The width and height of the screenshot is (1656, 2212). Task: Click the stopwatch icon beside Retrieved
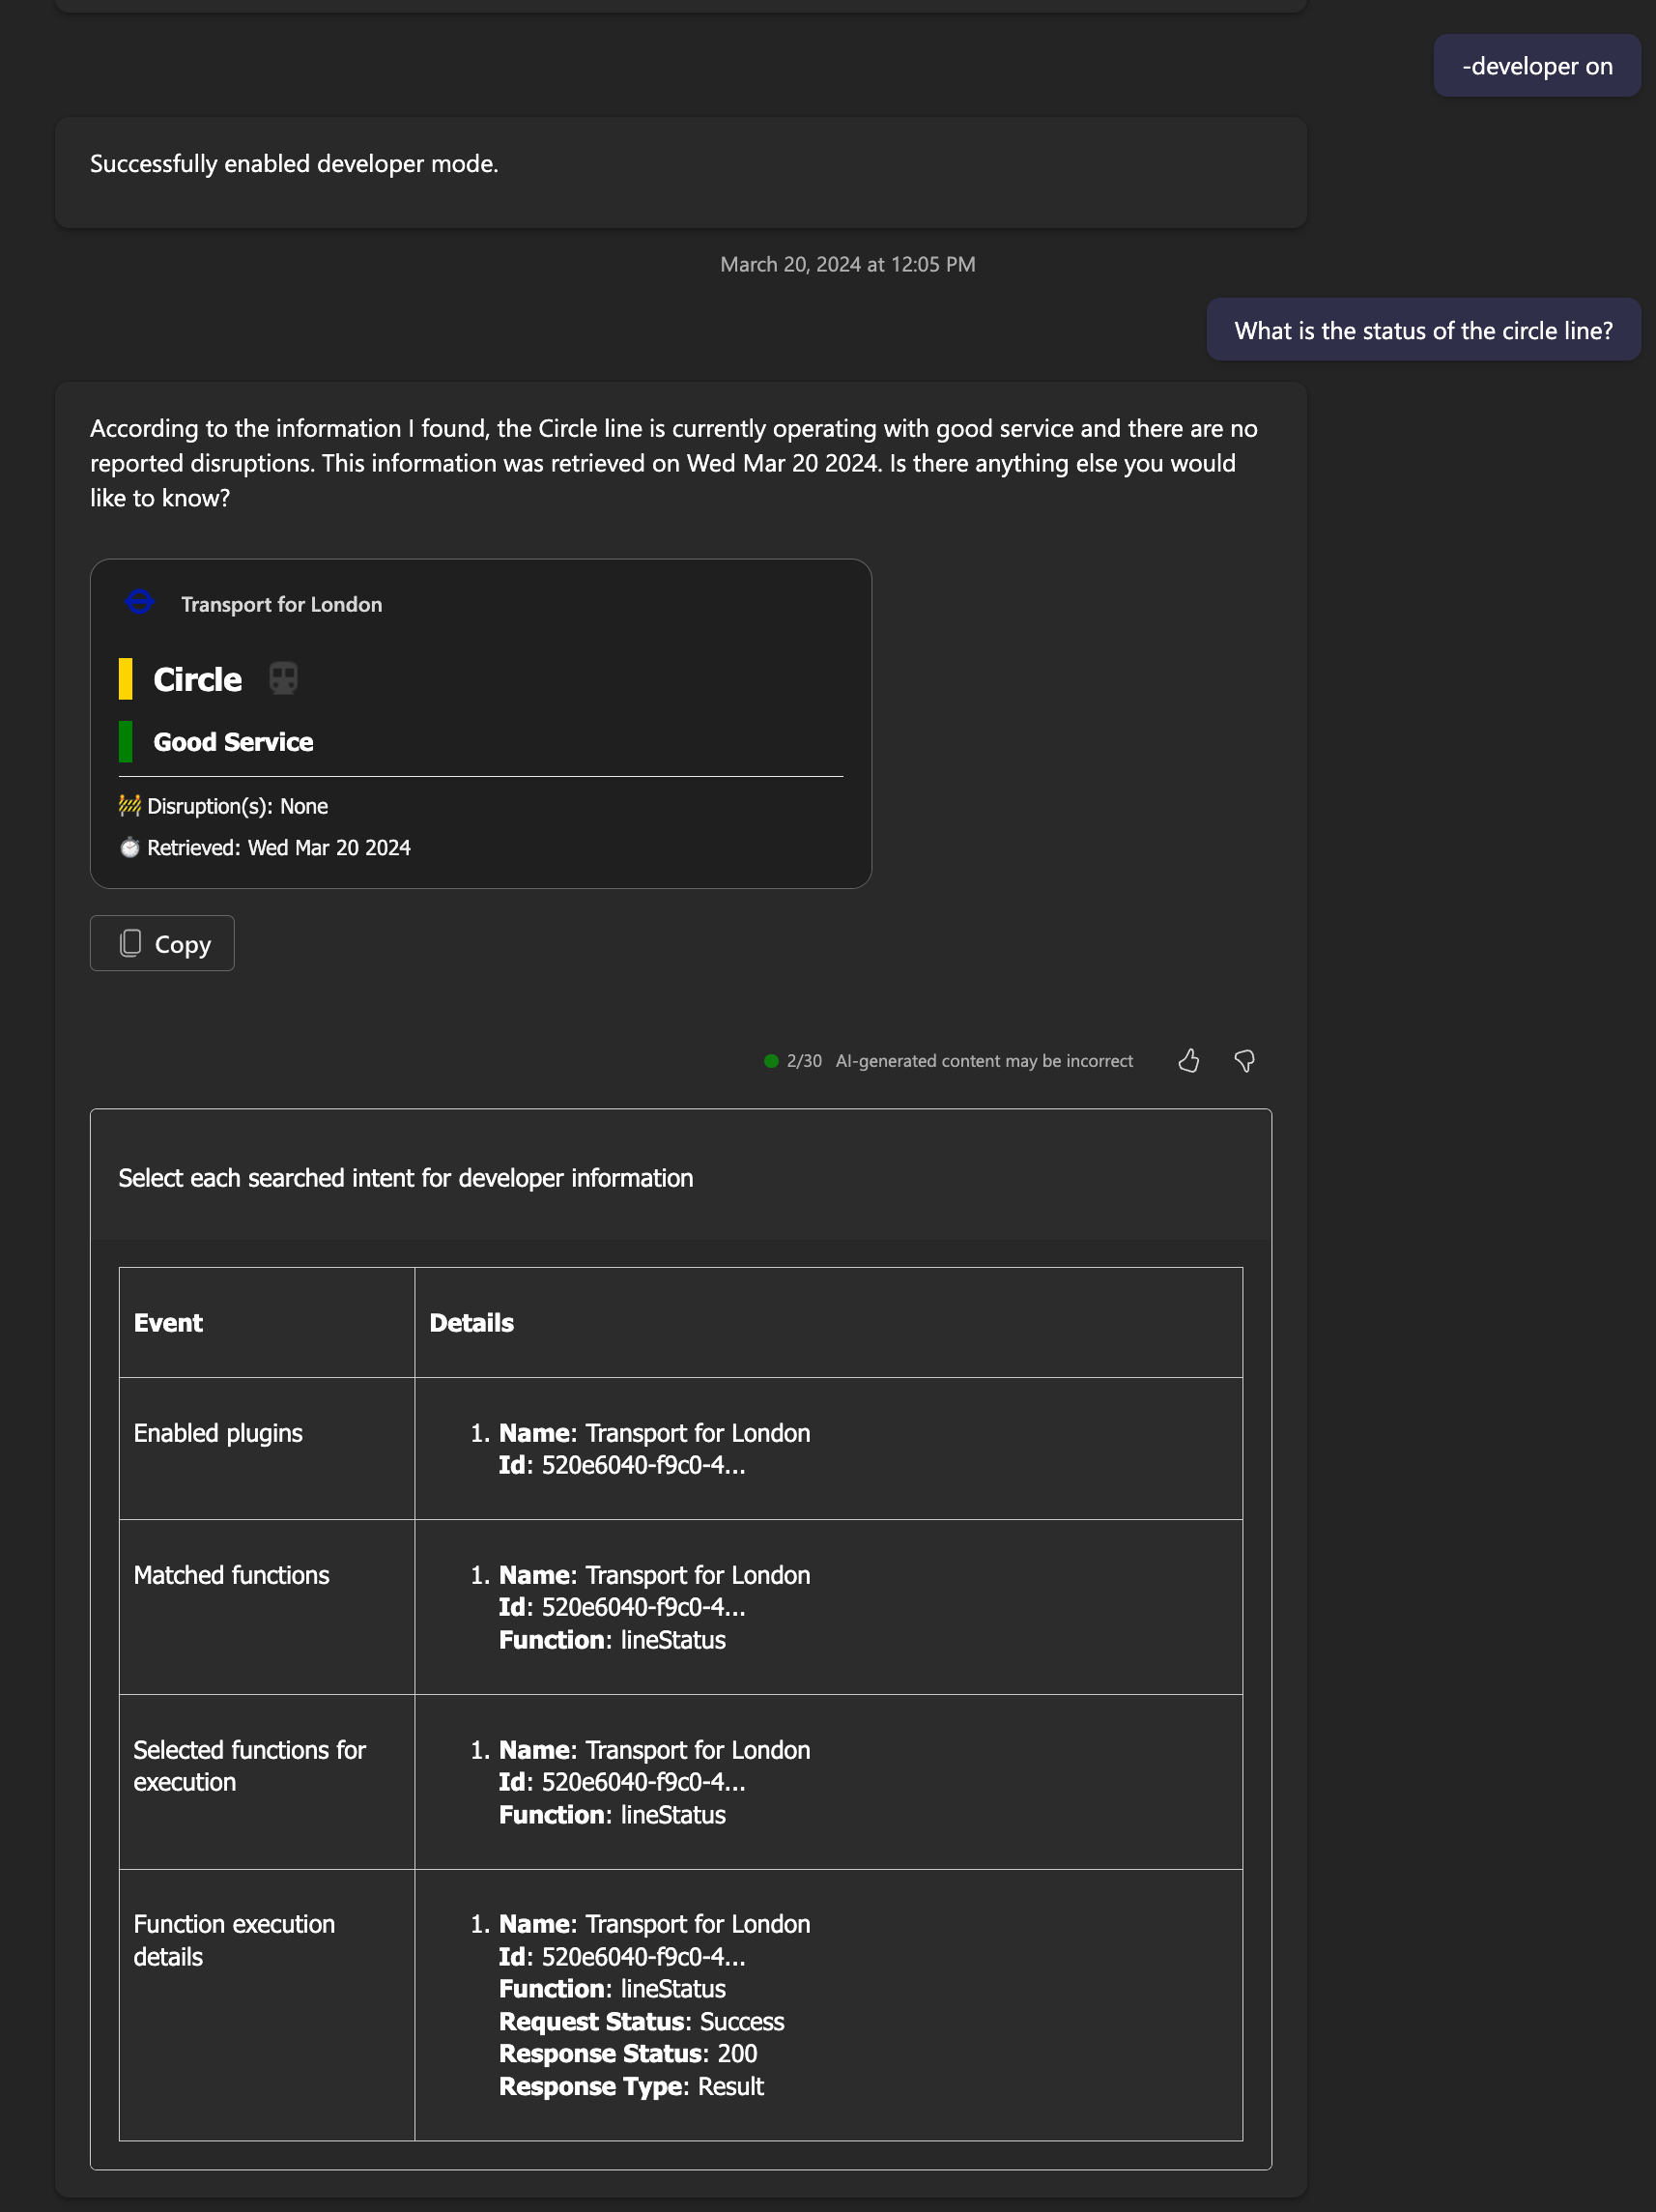129,847
